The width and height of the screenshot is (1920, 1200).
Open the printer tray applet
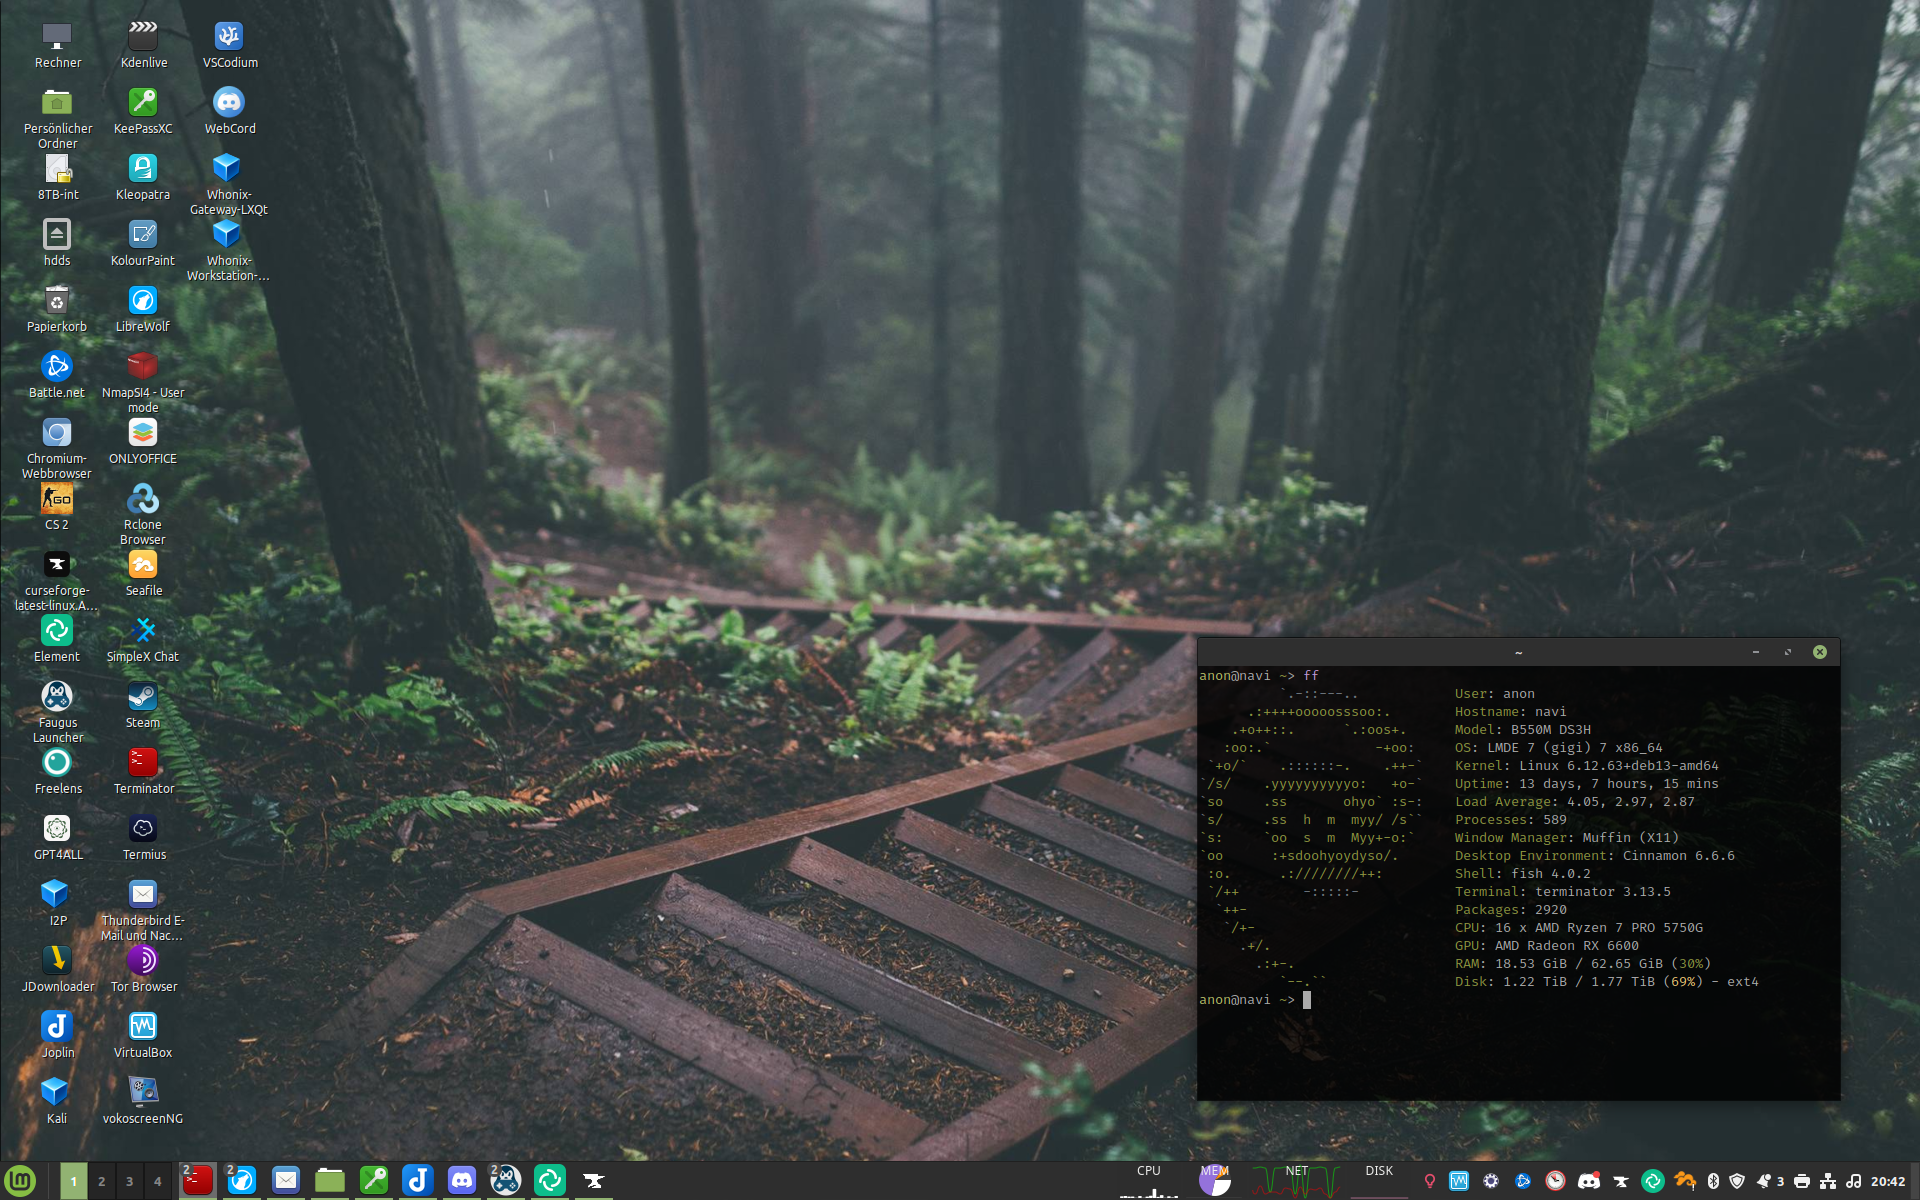tap(1802, 1181)
